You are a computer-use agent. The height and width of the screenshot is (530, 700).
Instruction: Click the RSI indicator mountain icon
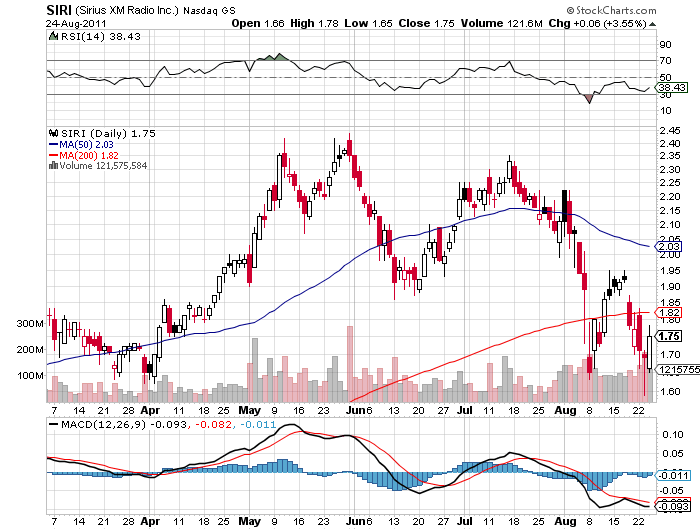point(53,36)
